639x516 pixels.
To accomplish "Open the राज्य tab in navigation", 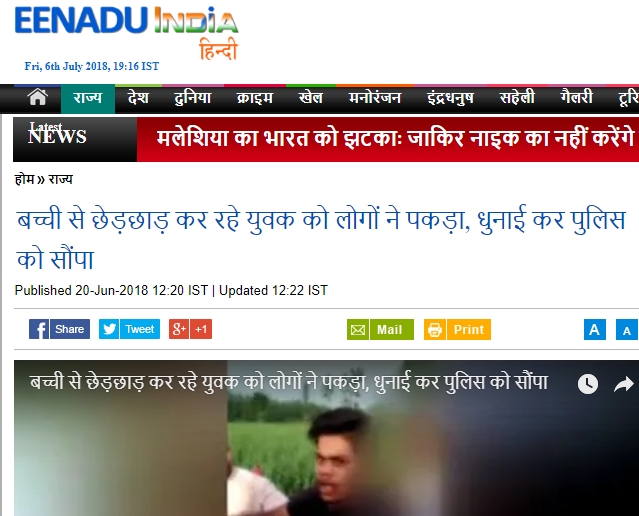I will coord(88,98).
